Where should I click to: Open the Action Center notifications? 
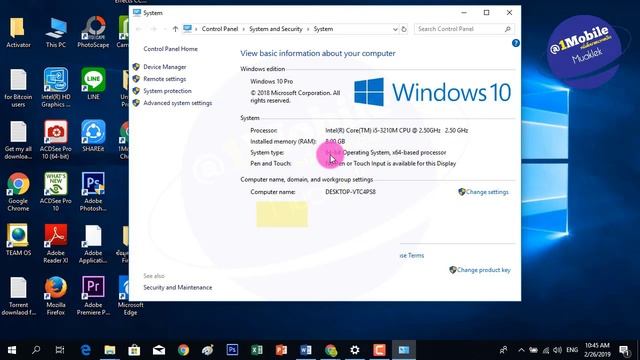click(x=624, y=350)
